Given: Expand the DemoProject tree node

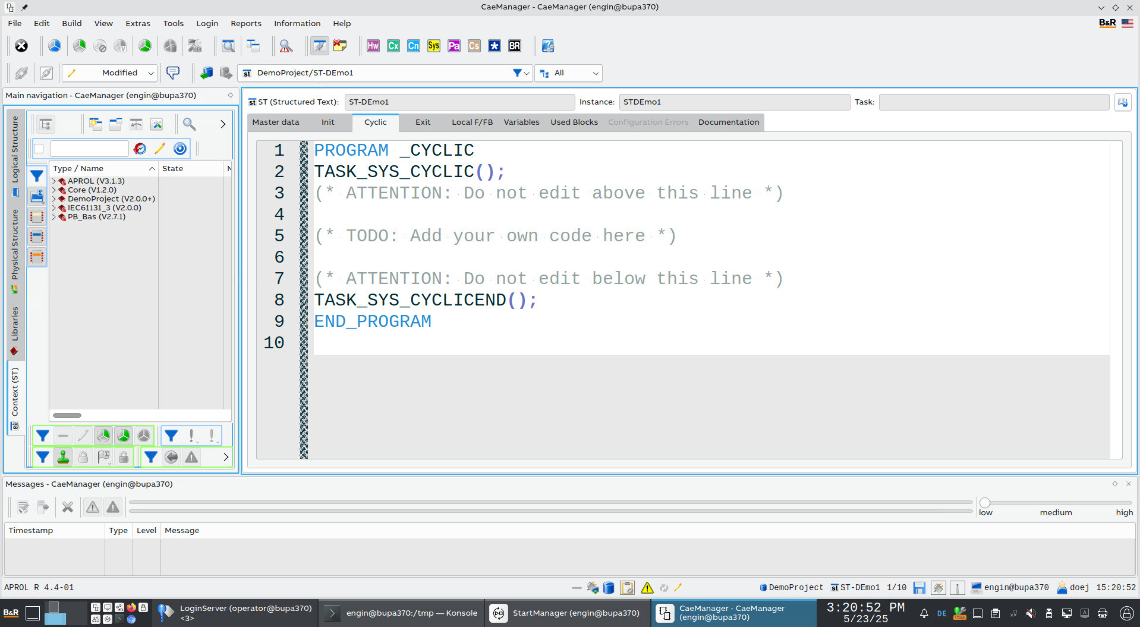Looking at the screenshot, I should point(54,199).
